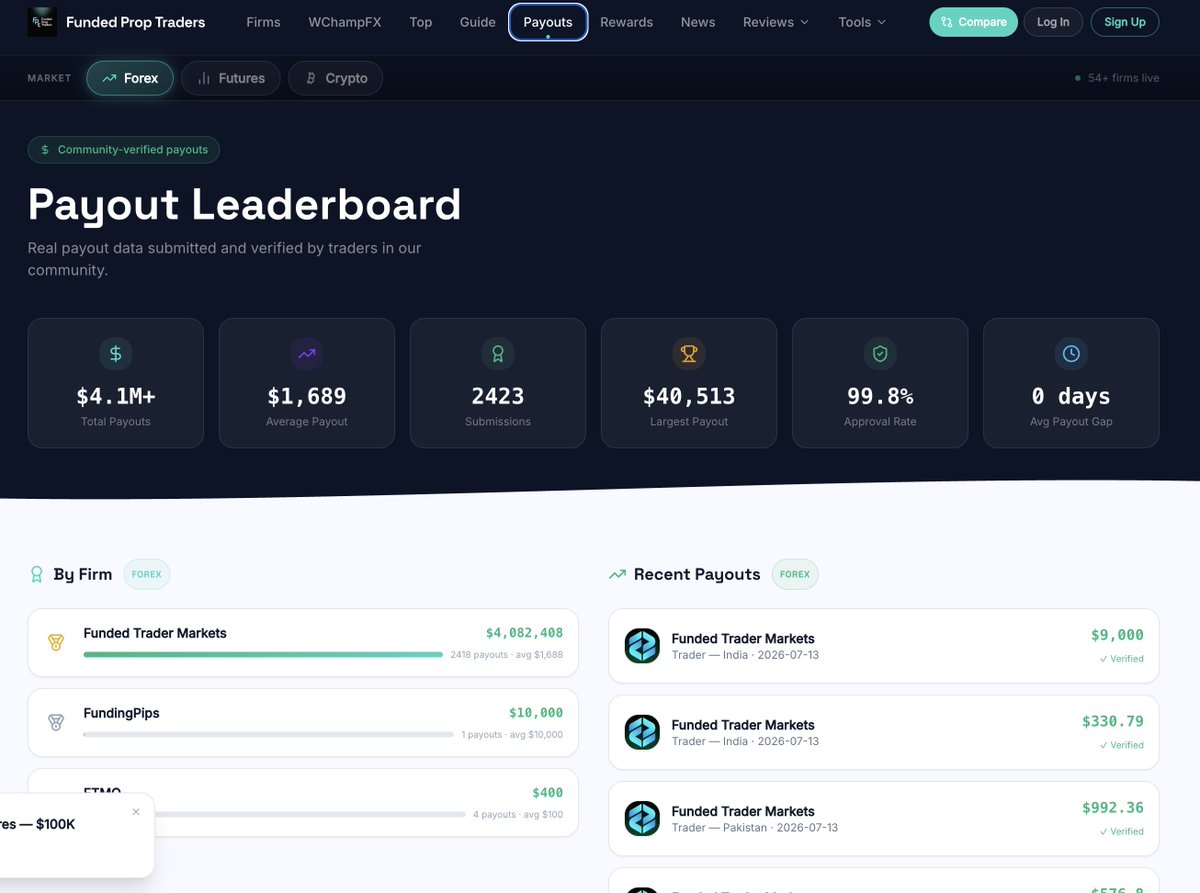Open the Firms nav item
Image resolution: width=1200 pixels, height=893 pixels.
click(263, 22)
